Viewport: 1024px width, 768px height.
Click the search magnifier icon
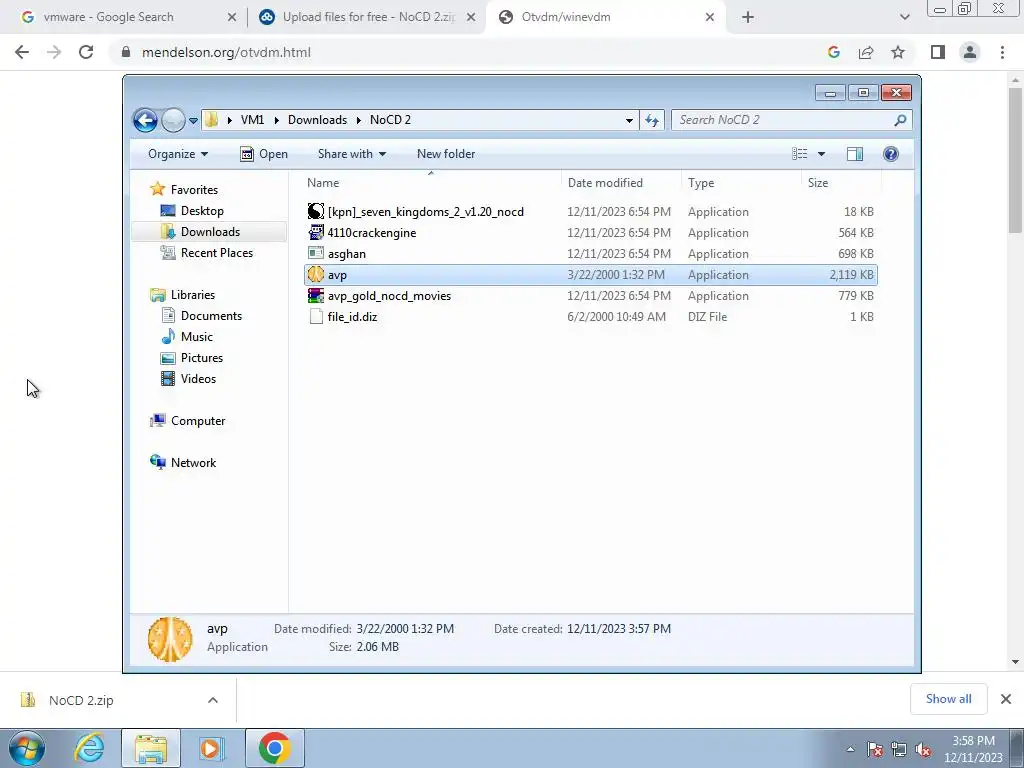click(900, 120)
